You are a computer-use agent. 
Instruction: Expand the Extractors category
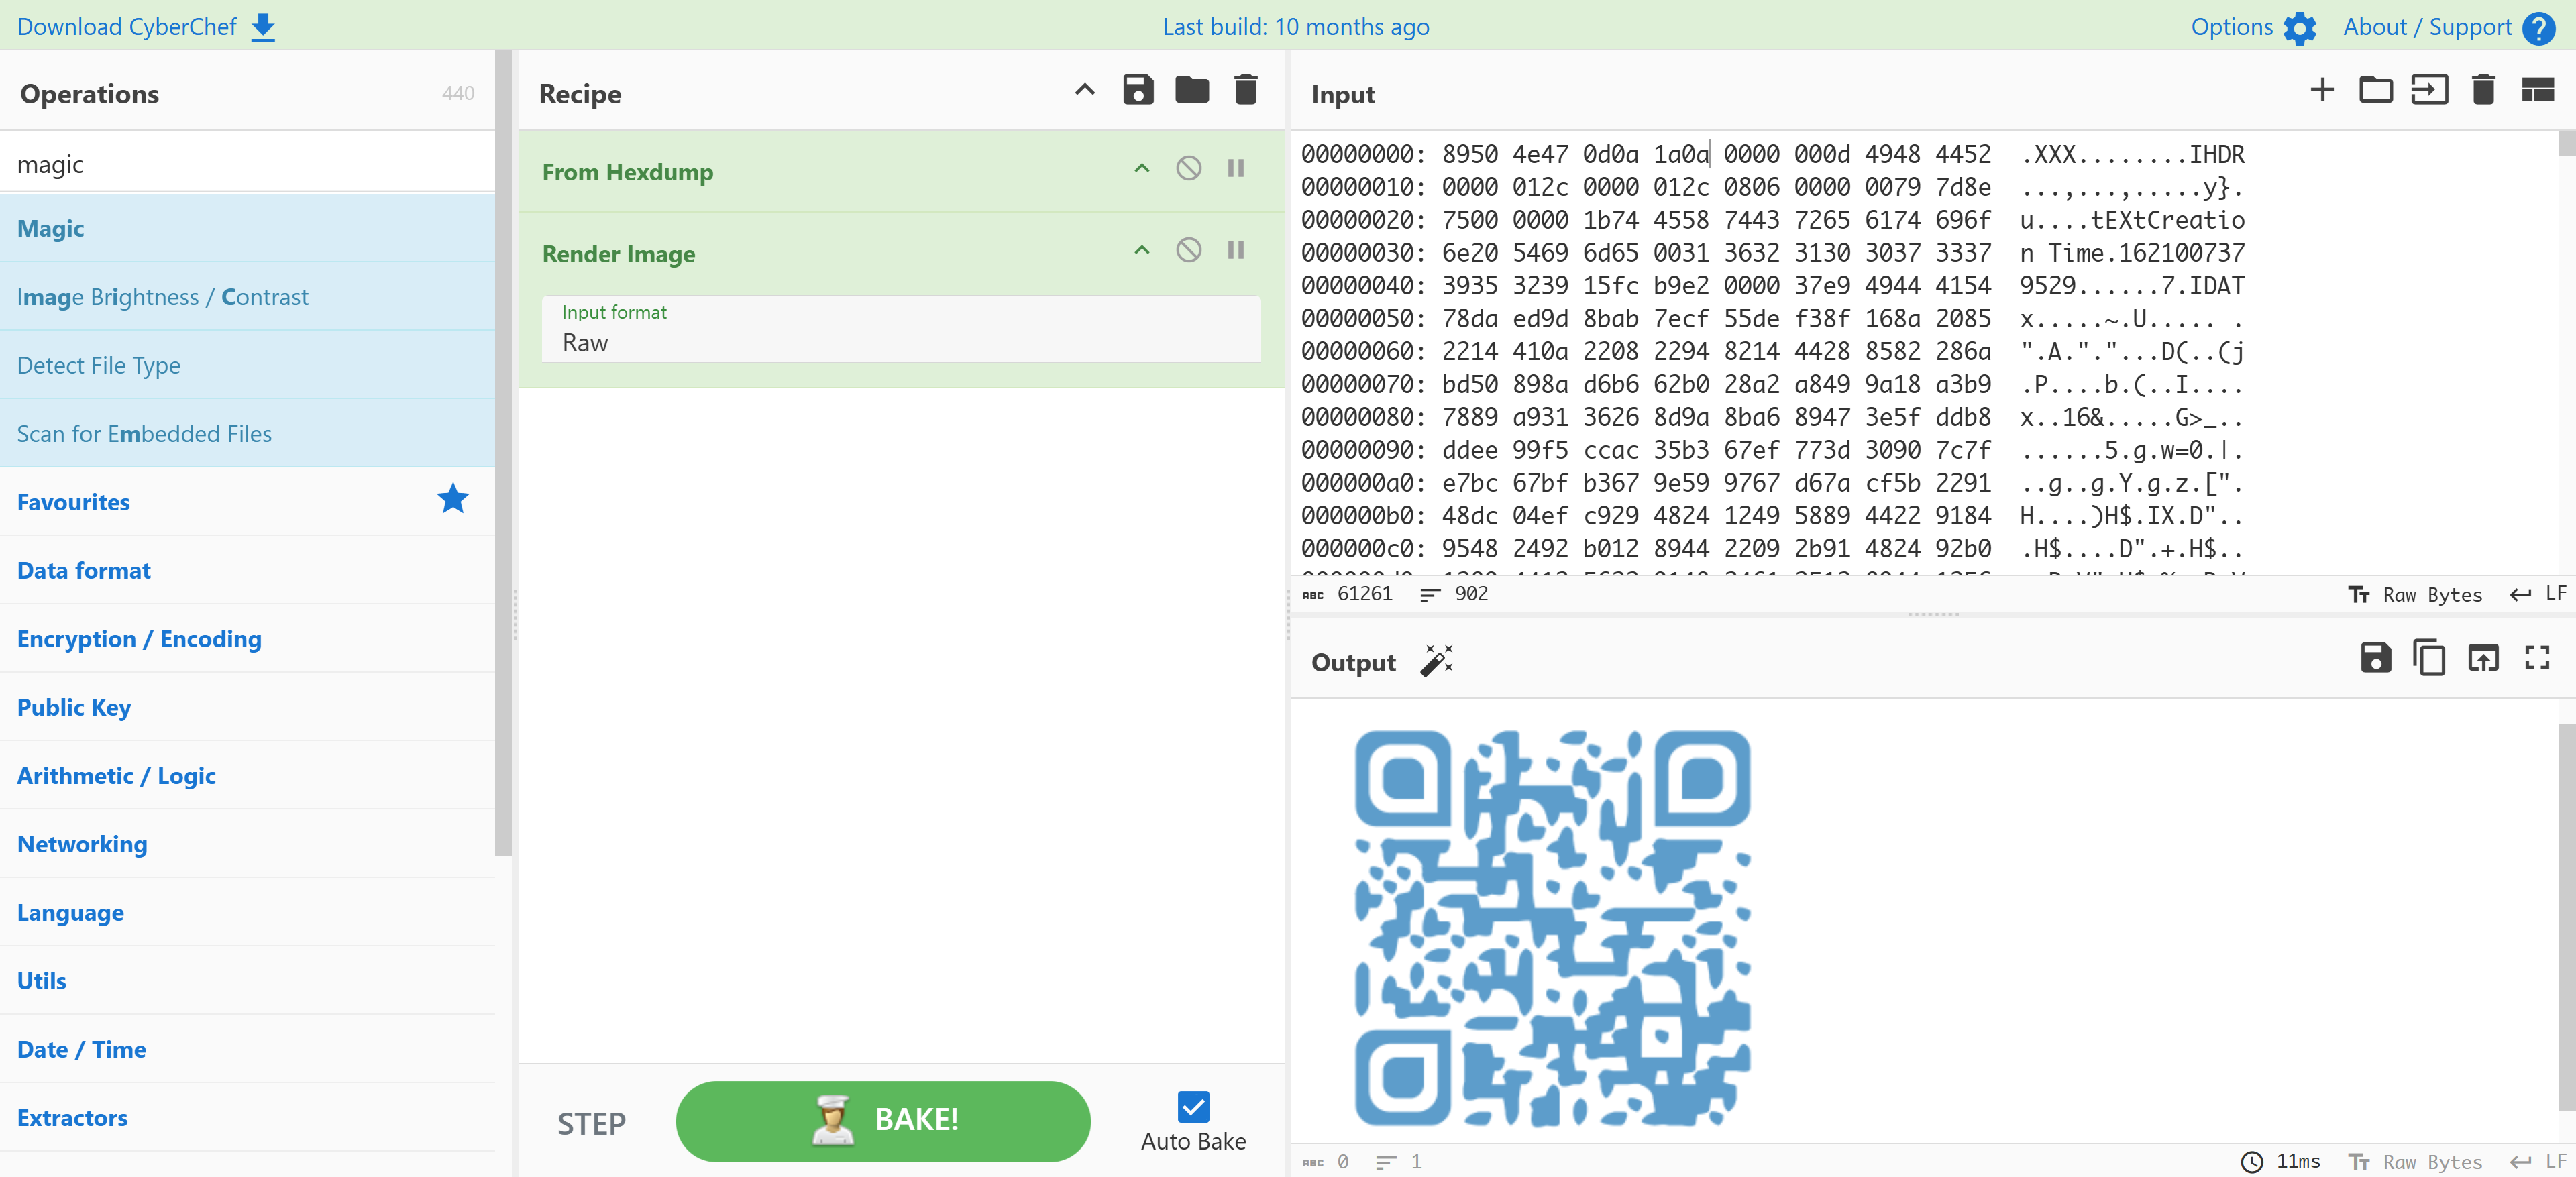point(247,1118)
